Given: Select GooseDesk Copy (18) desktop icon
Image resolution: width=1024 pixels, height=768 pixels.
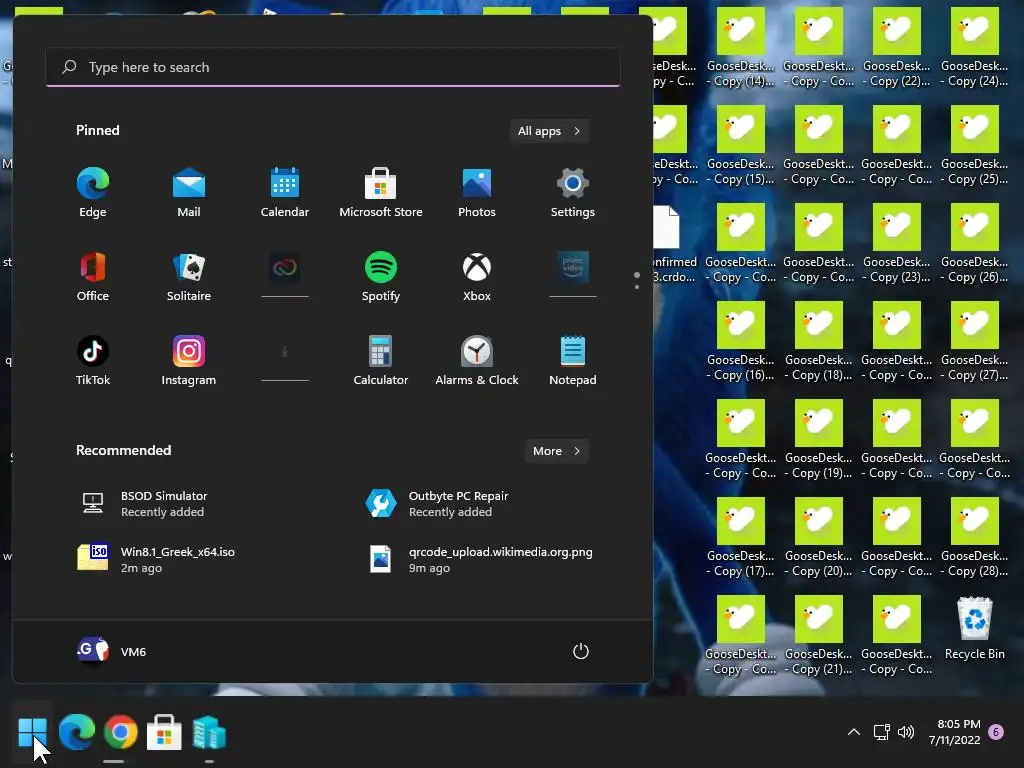Looking at the screenshot, I should 818,342.
